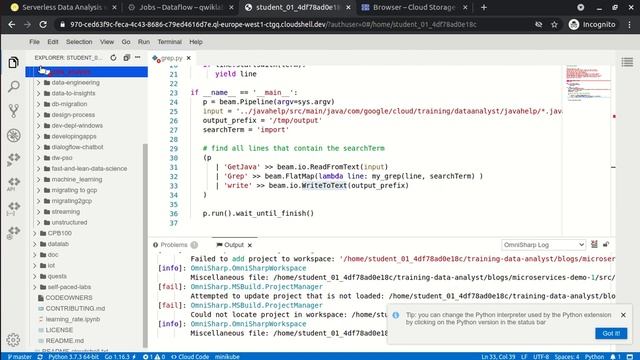The height and width of the screenshot is (360, 640).
Task: Open the Selection menu
Action: [79, 42]
